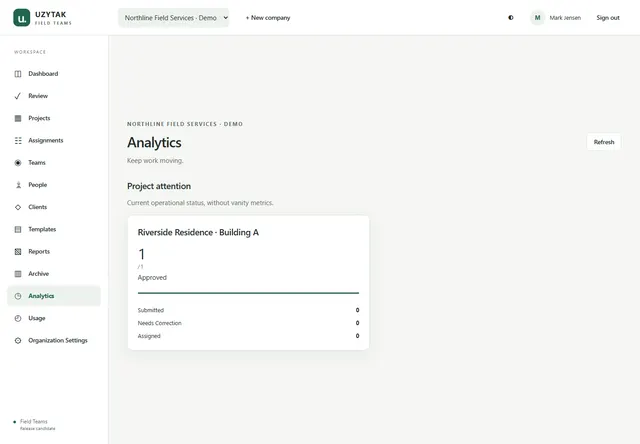
Task: Click the Uzytak logo icon
Action: pyautogui.click(x=22, y=18)
